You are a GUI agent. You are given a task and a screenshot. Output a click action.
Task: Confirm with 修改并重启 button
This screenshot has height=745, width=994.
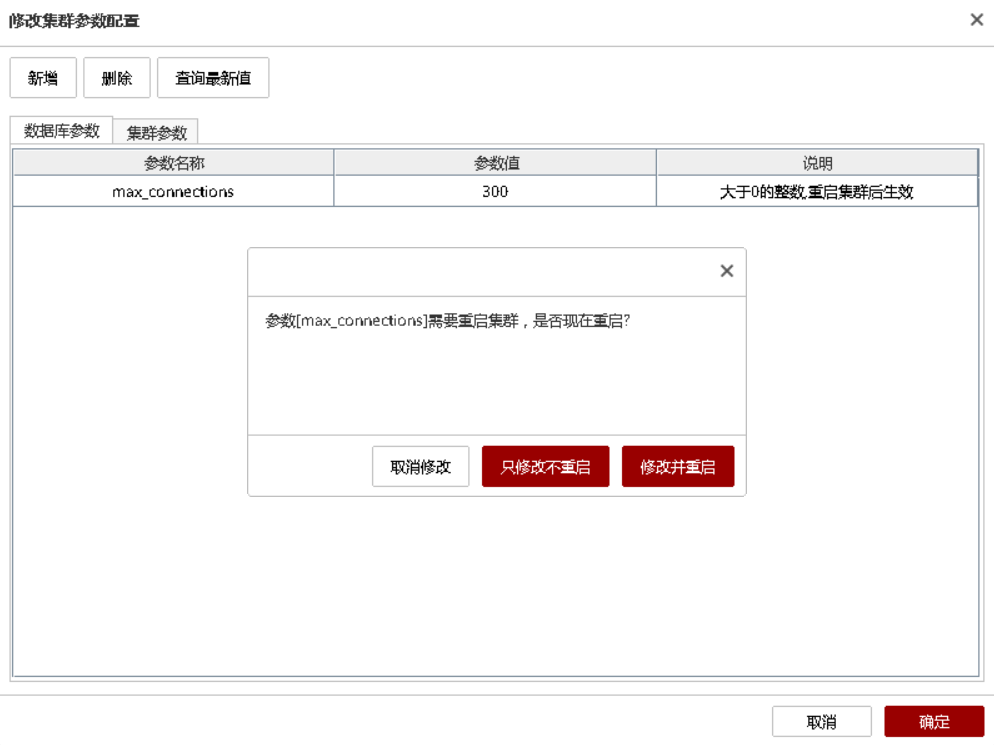[678, 467]
